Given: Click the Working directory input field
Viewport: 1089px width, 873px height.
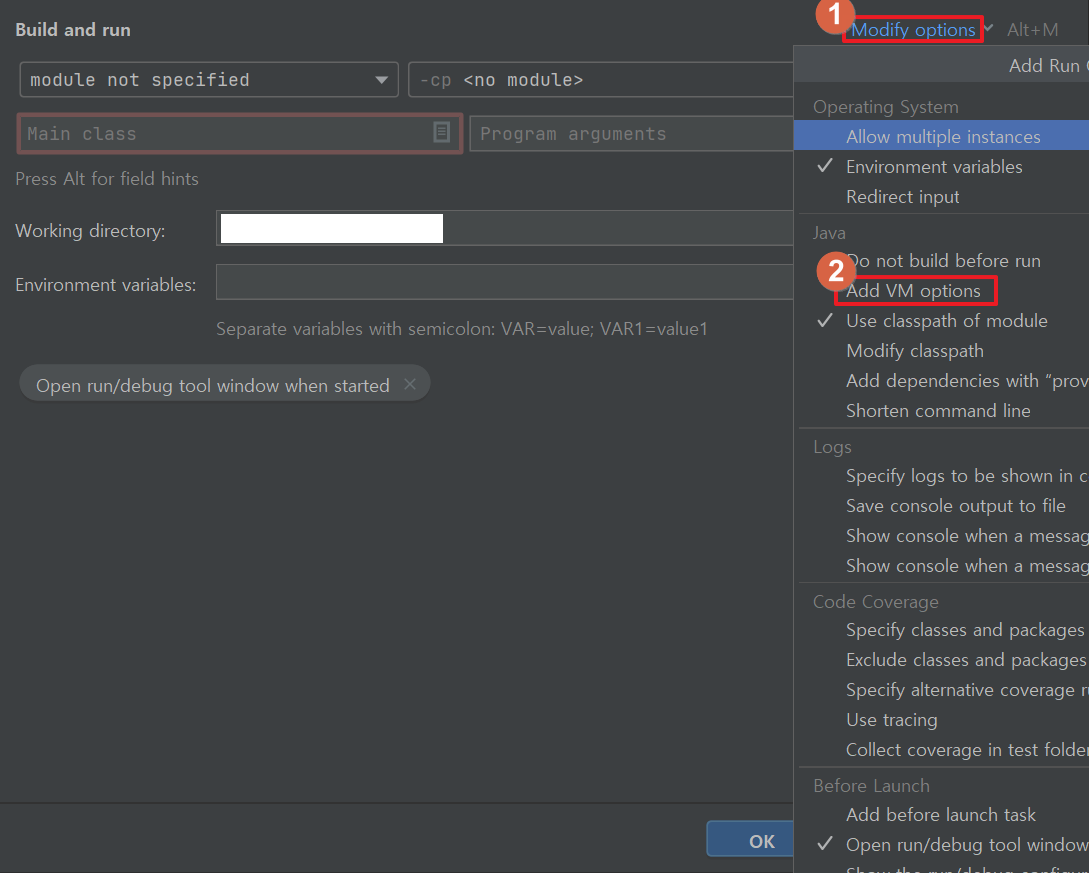Looking at the screenshot, I should pos(330,229).
